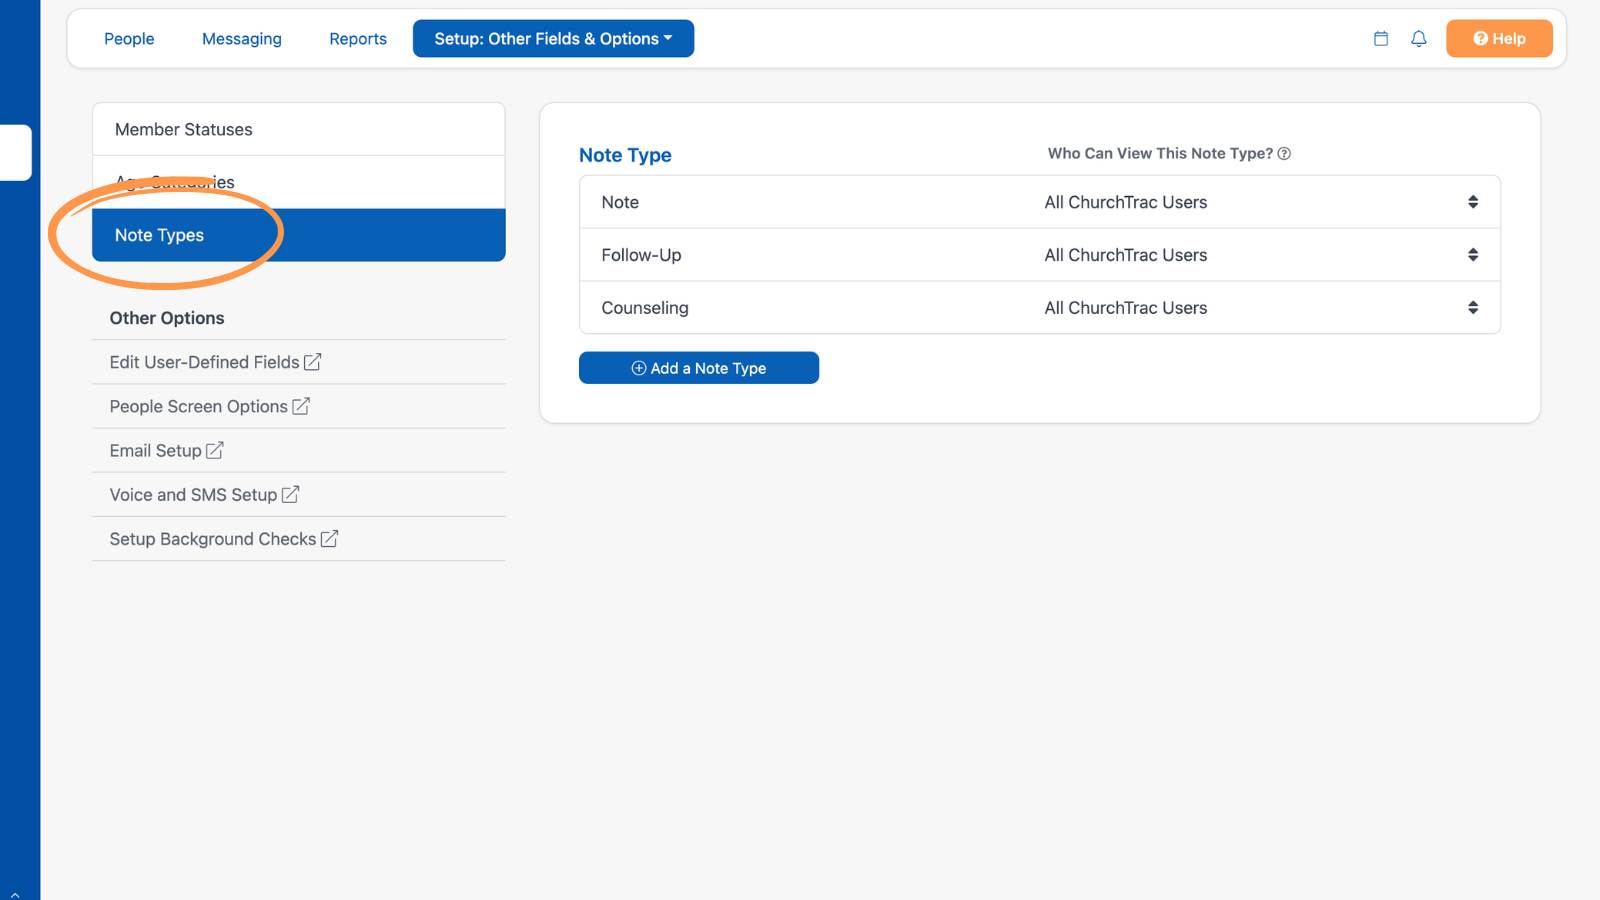Image resolution: width=1600 pixels, height=900 pixels.
Task: Switch to the Reports tab
Action: 358,39
